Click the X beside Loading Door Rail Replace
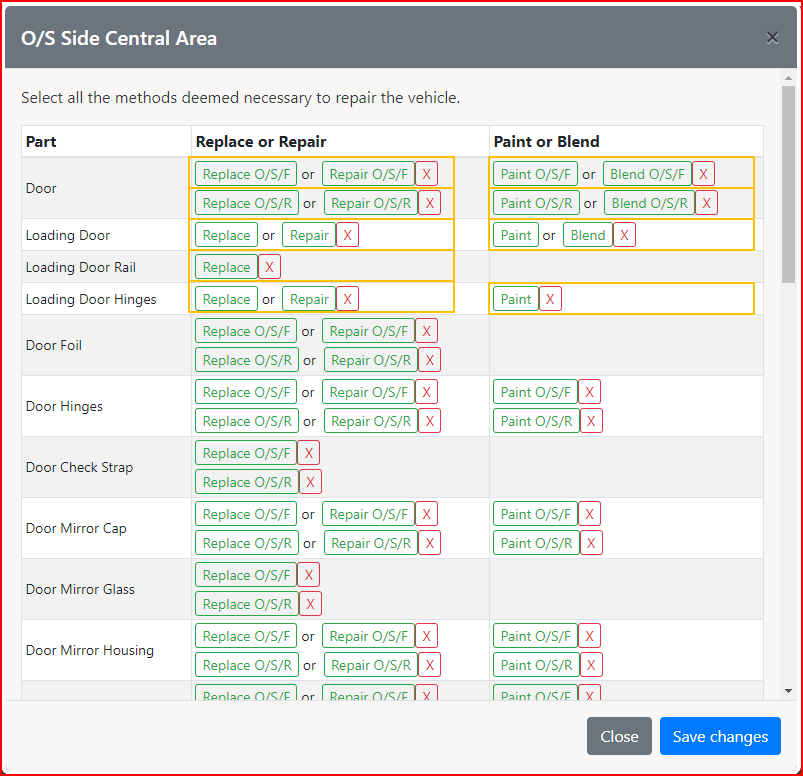The width and height of the screenshot is (803, 776). click(269, 267)
